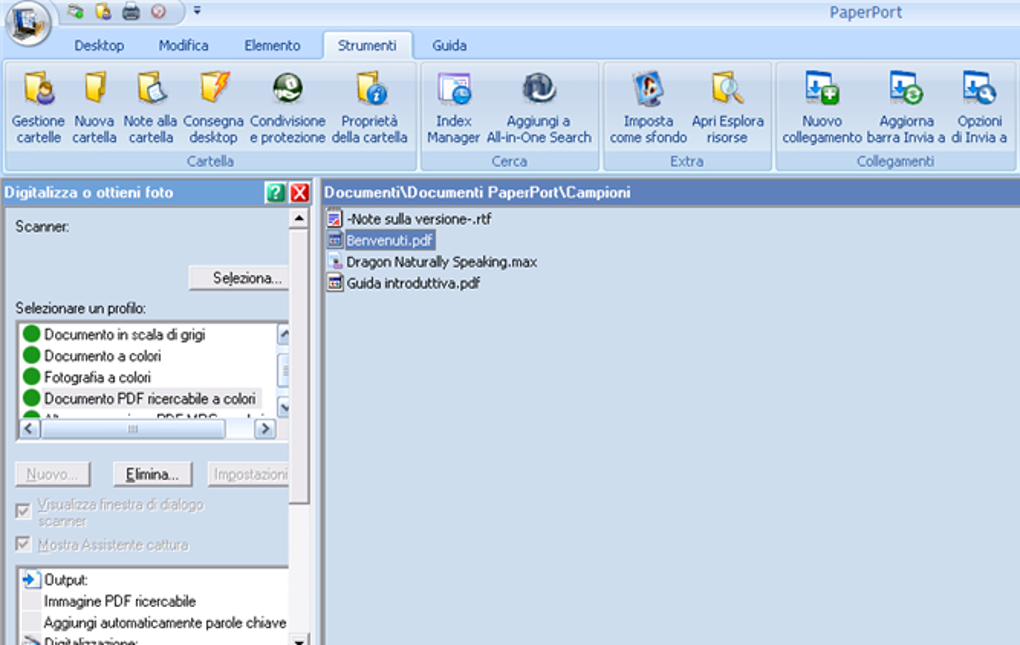Viewport: 1020px width, 645px height.
Task: Click Immagine PDF ricercabile output entry
Action: [x=120, y=601]
